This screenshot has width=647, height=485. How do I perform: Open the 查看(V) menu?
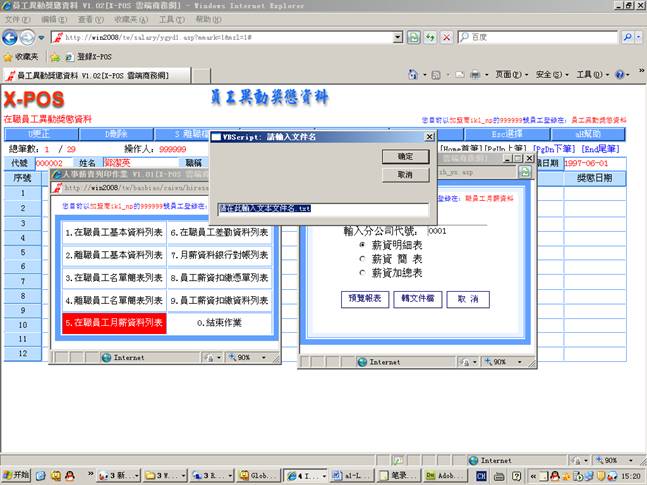(x=90, y=19)
